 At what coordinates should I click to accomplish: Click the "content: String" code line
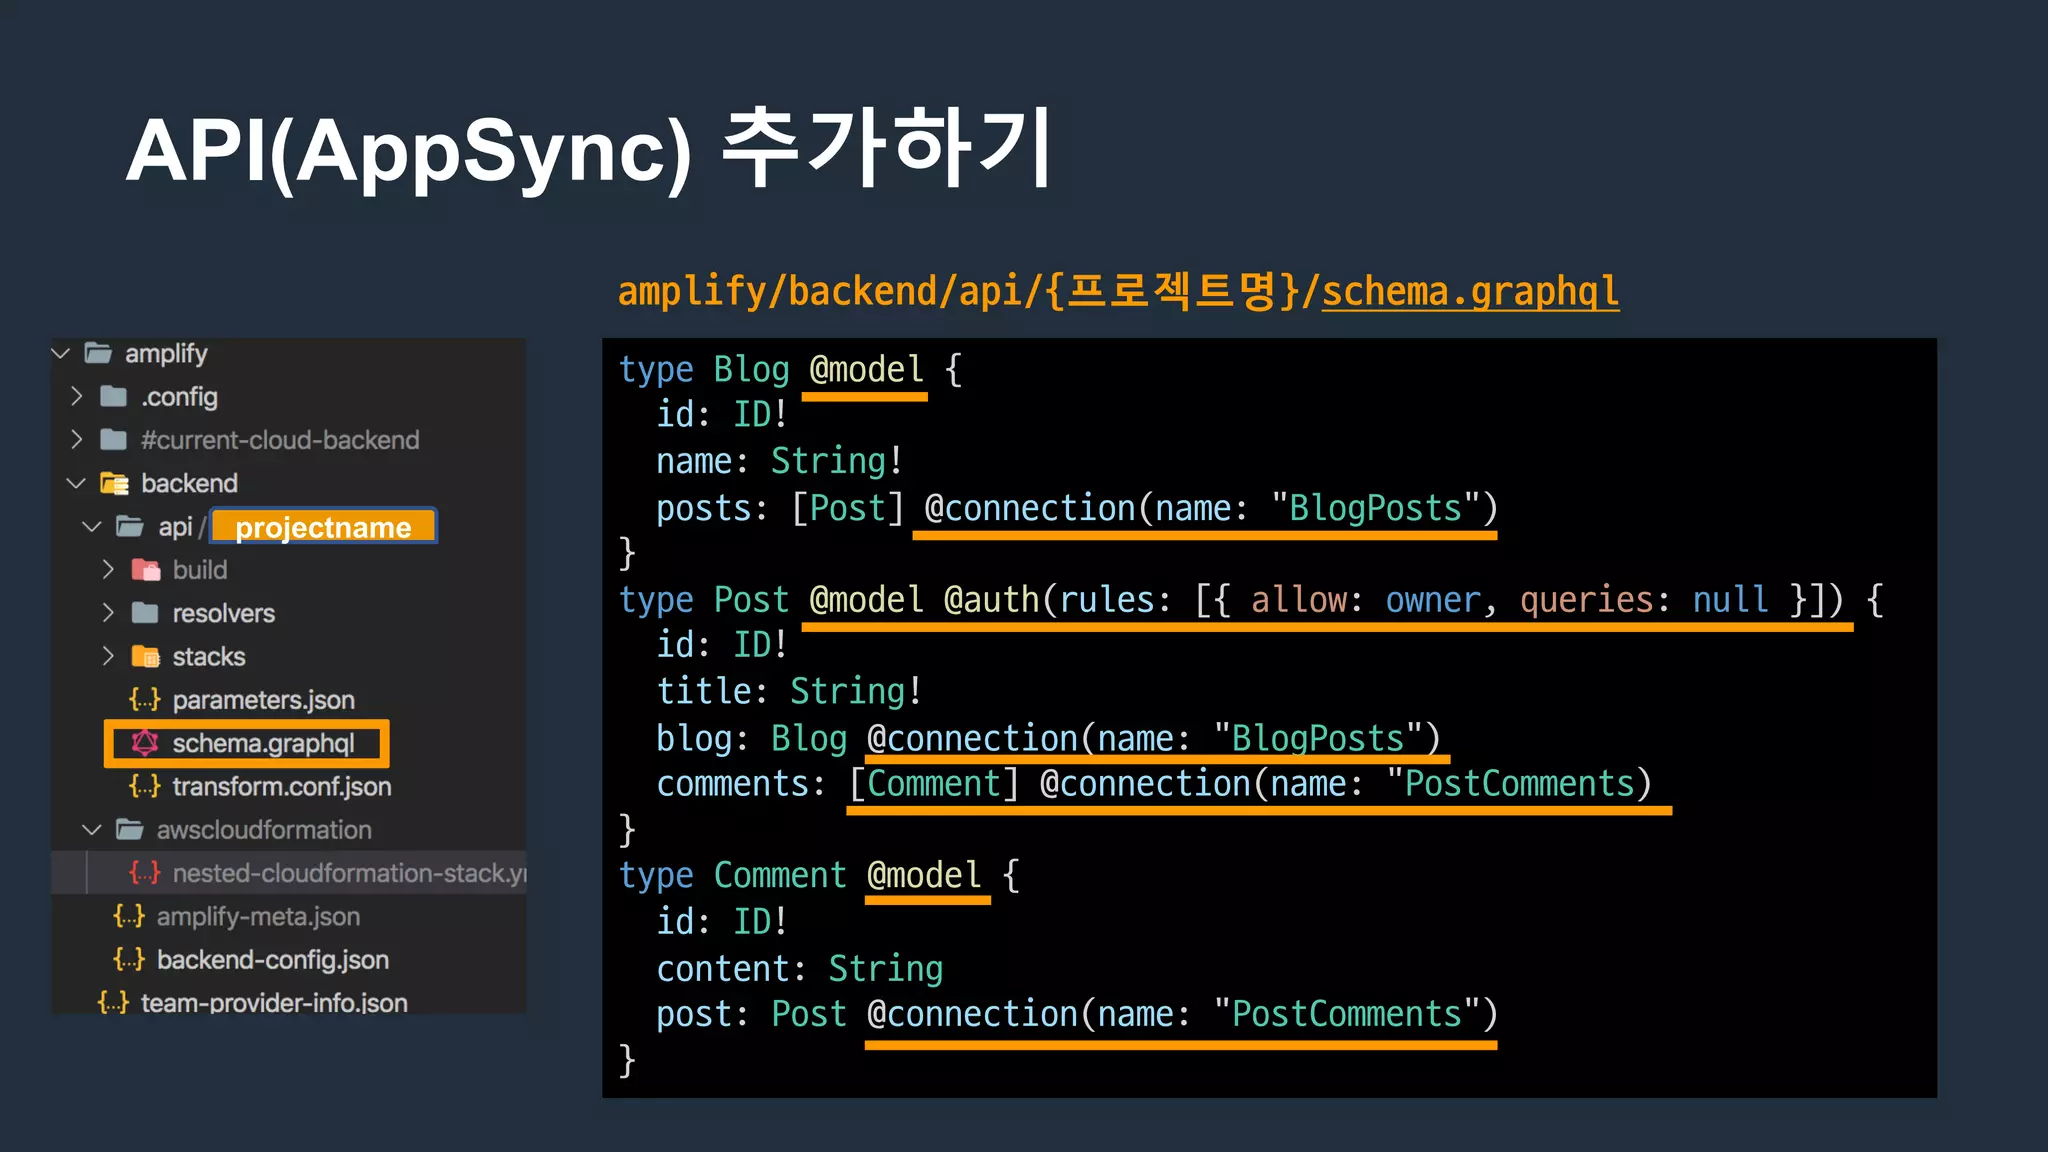pyautogui.click(x=799, y=968)
